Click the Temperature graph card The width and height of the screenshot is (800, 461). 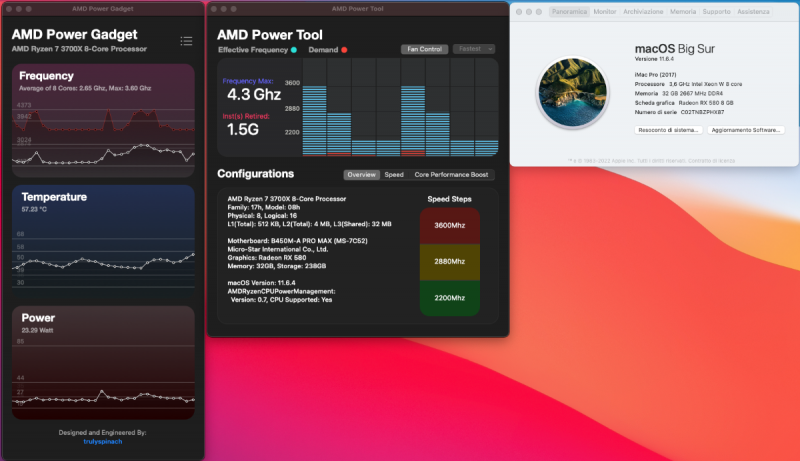pos(103,241)
